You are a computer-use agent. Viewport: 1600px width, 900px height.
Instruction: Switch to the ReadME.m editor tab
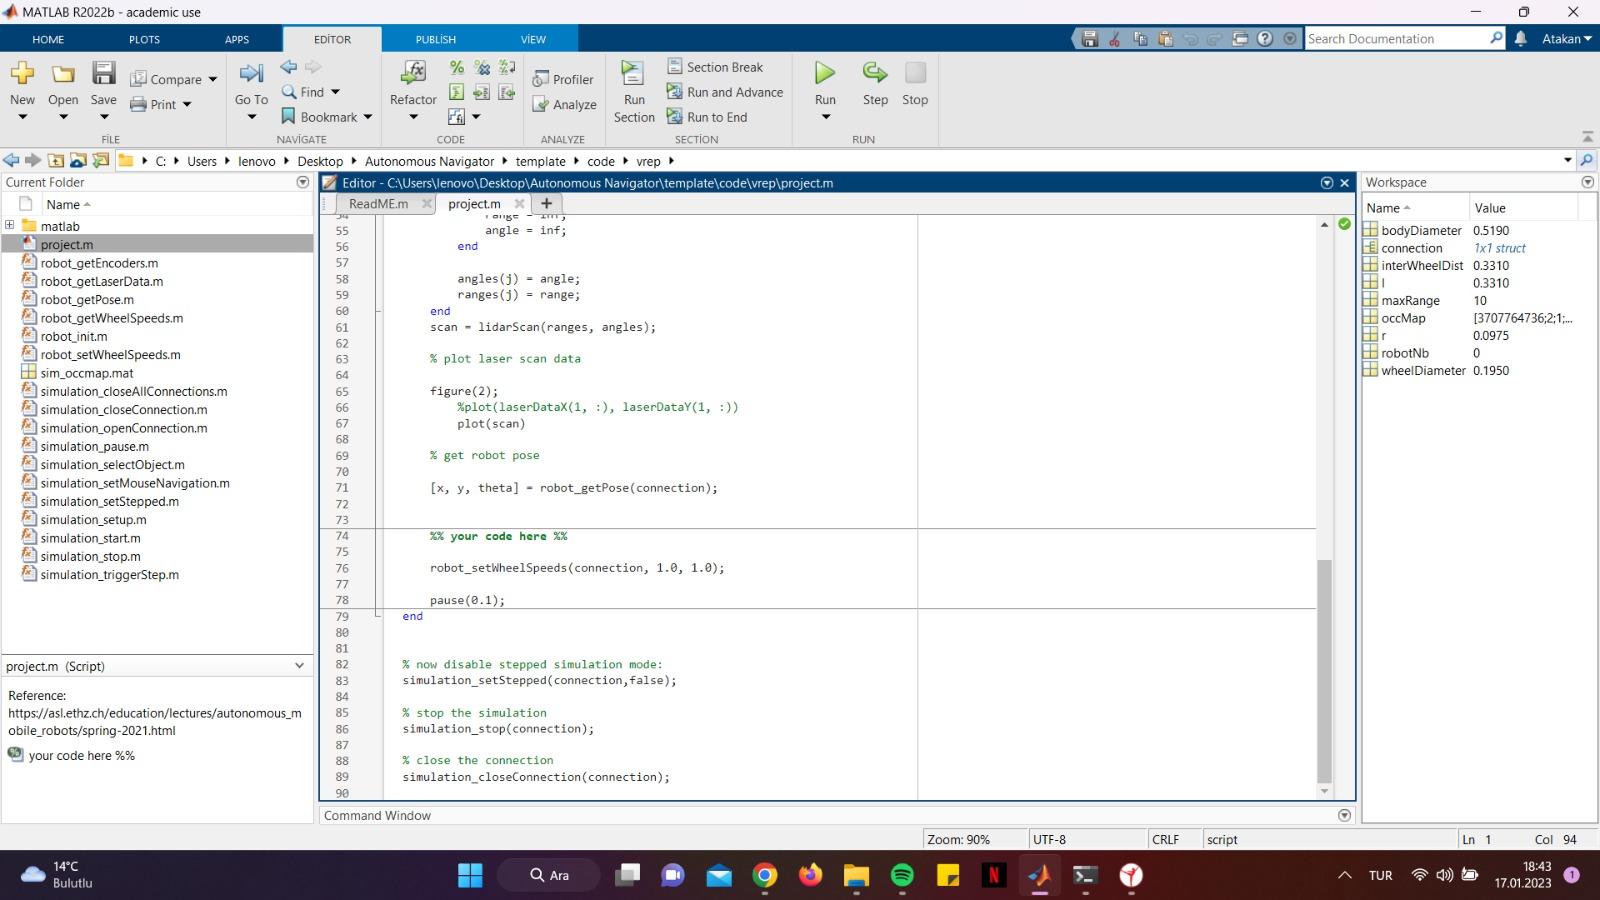click(x=378, y=203)
